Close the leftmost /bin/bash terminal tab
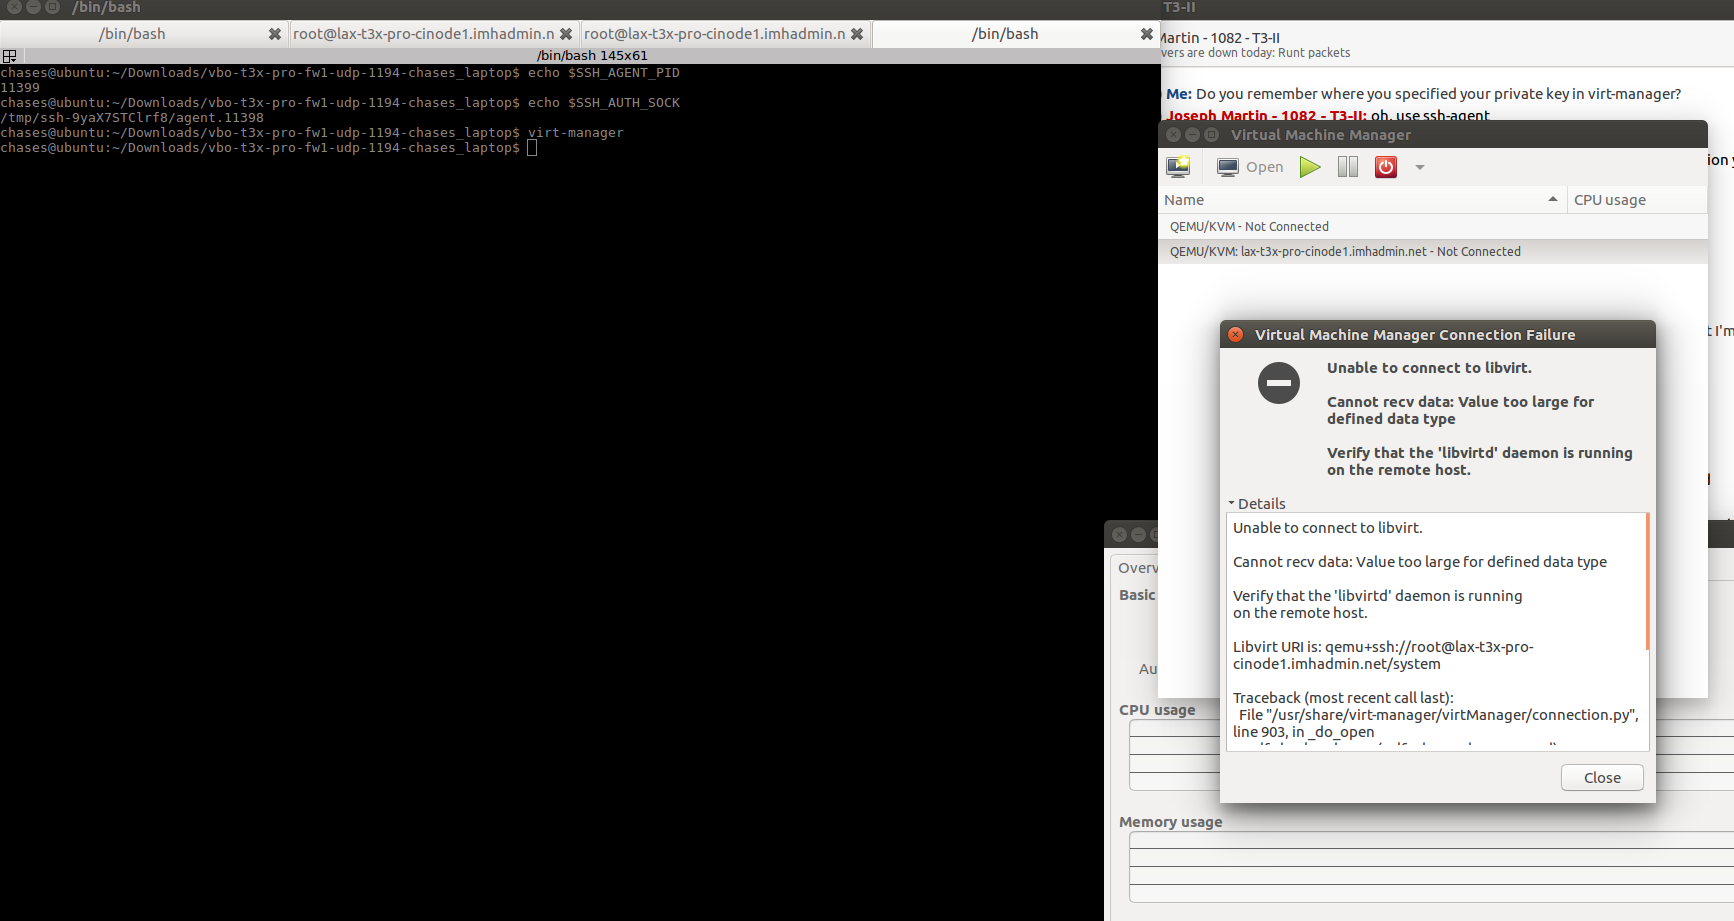 point(275,34)
